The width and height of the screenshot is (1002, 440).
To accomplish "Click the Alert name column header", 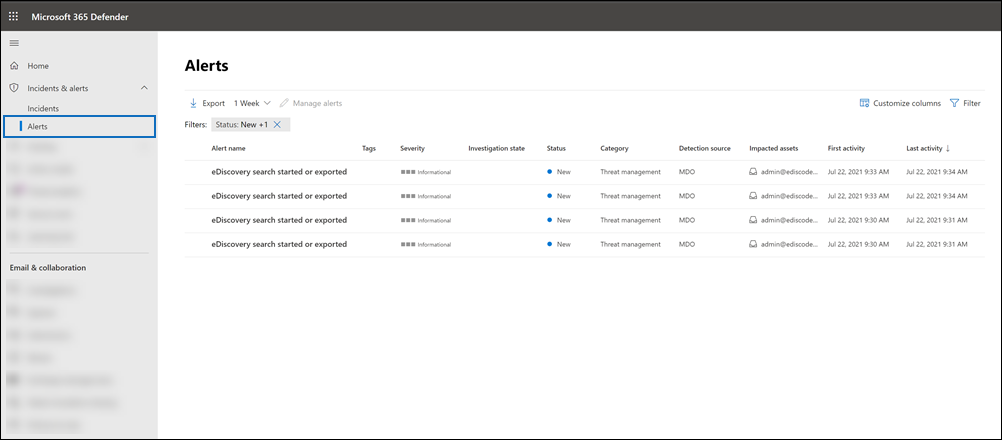I will pyautogui.click(x=228, y=148).
